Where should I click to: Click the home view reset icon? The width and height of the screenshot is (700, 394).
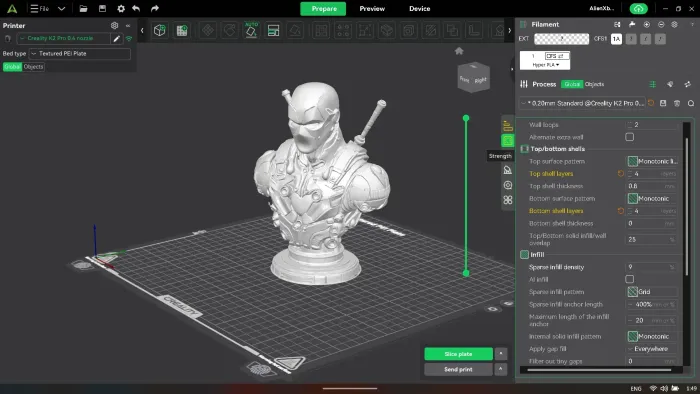coord(459,51)
